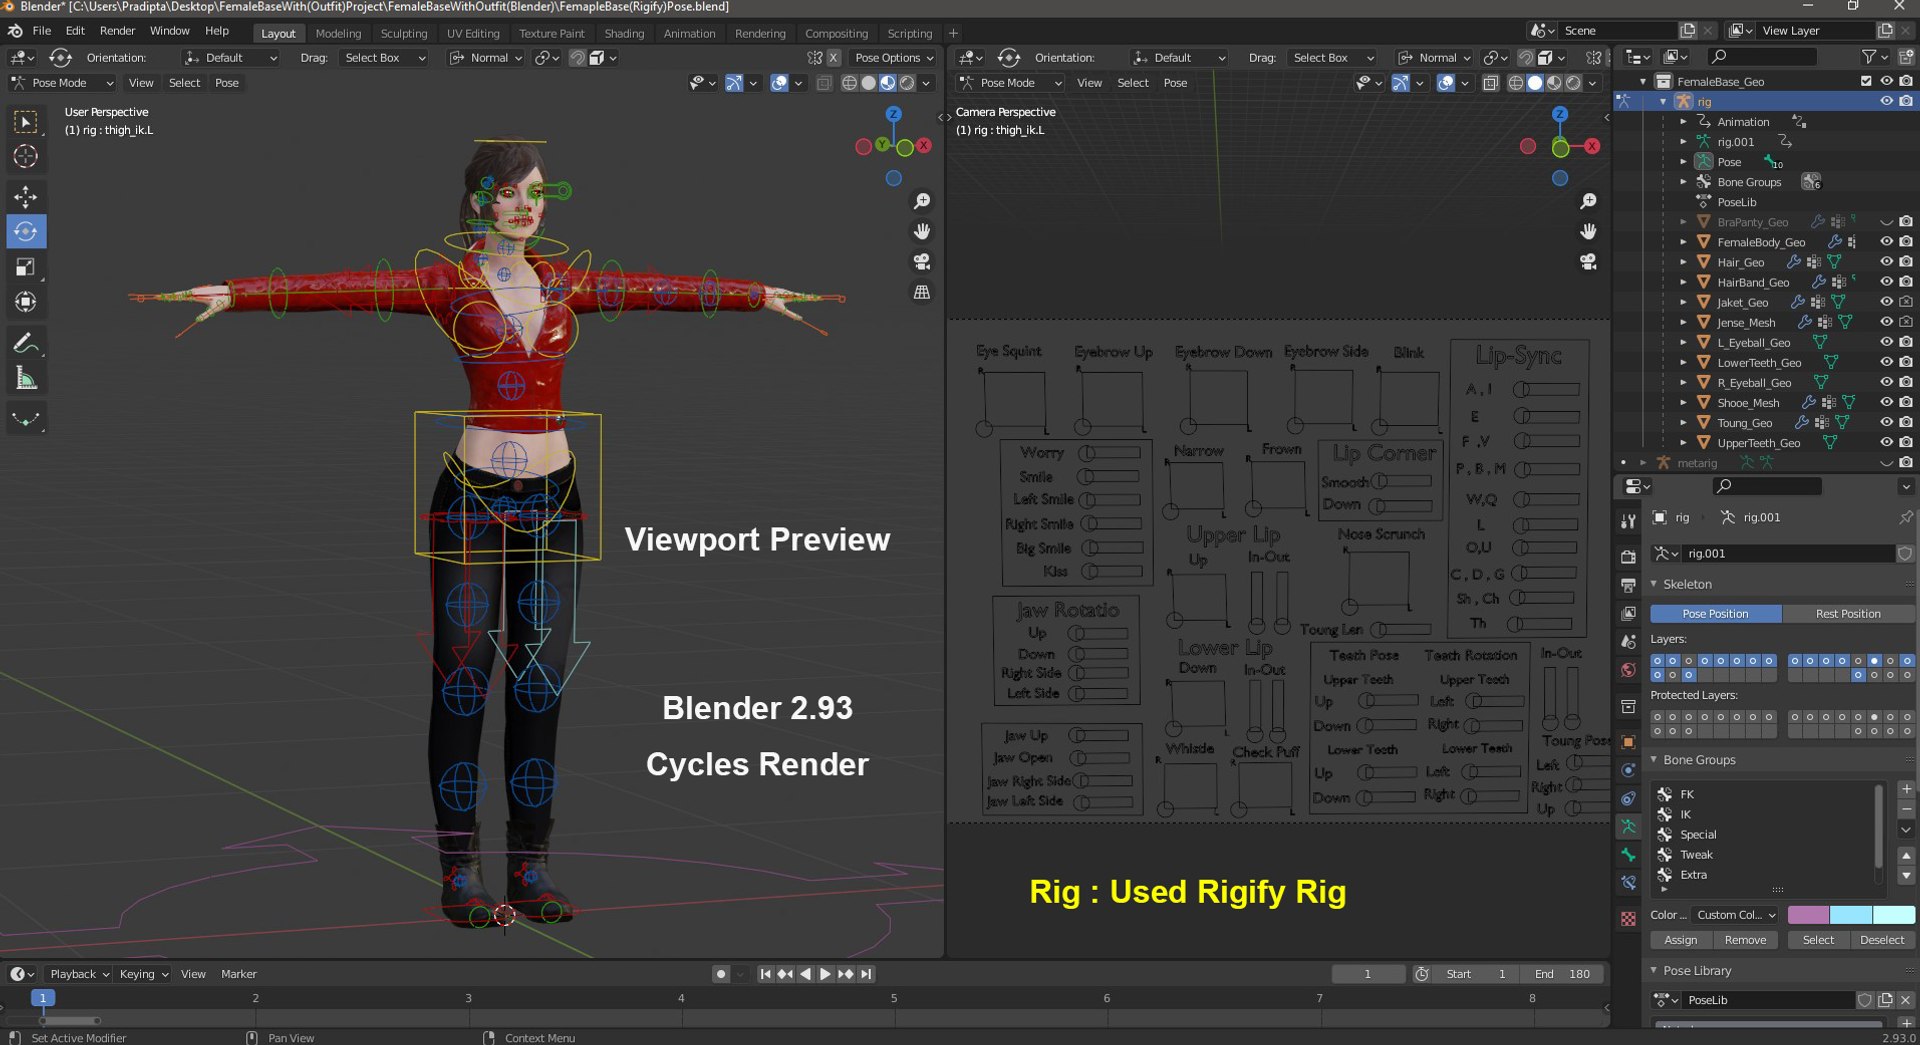
Task: Click Deselect bone group button
Action: (x=1882, y=940)
